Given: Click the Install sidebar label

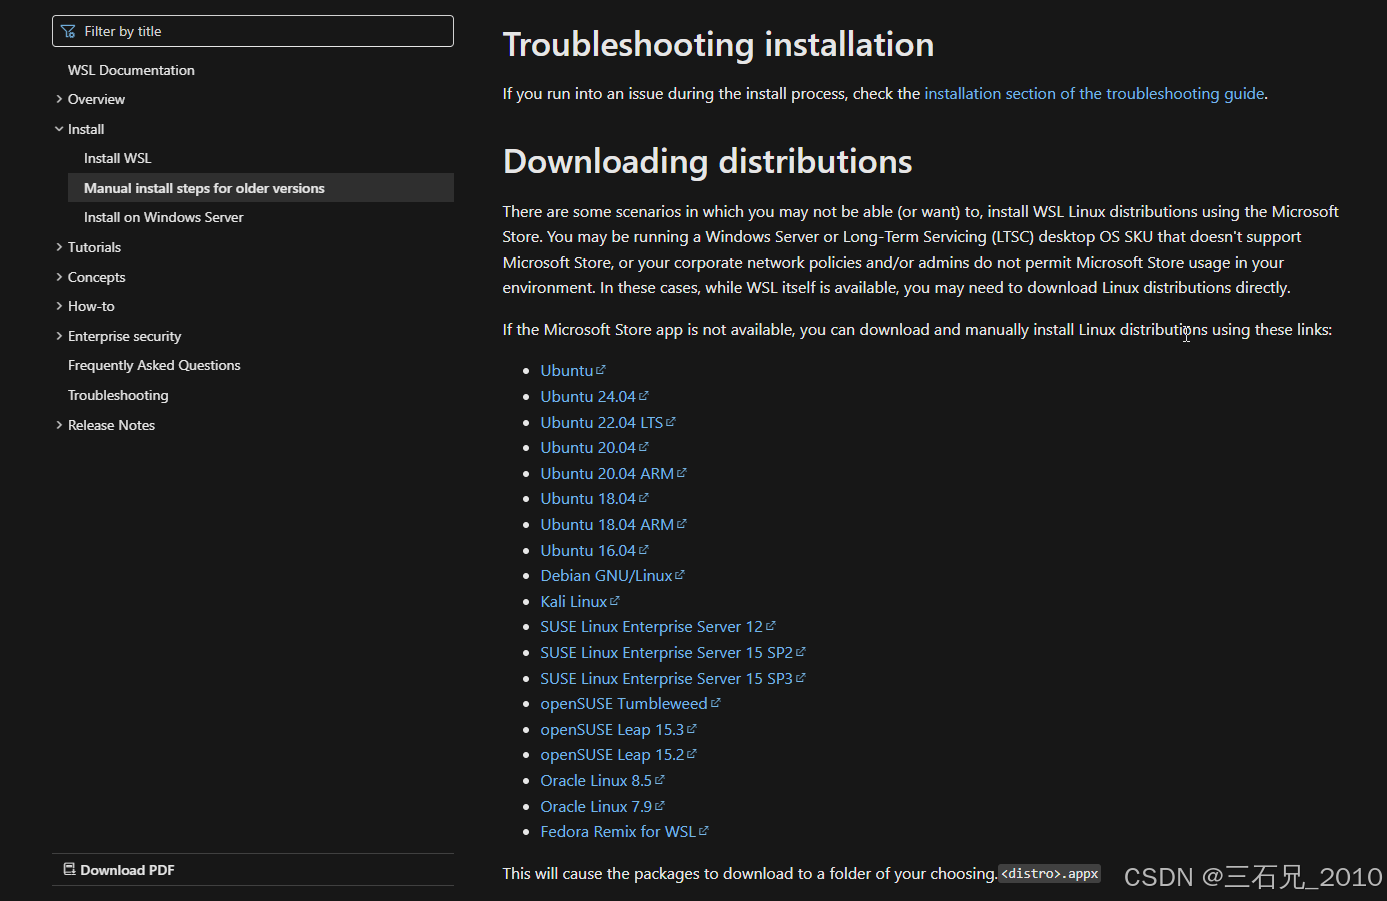Looking at the screenshot, I should tap(86, 129).
